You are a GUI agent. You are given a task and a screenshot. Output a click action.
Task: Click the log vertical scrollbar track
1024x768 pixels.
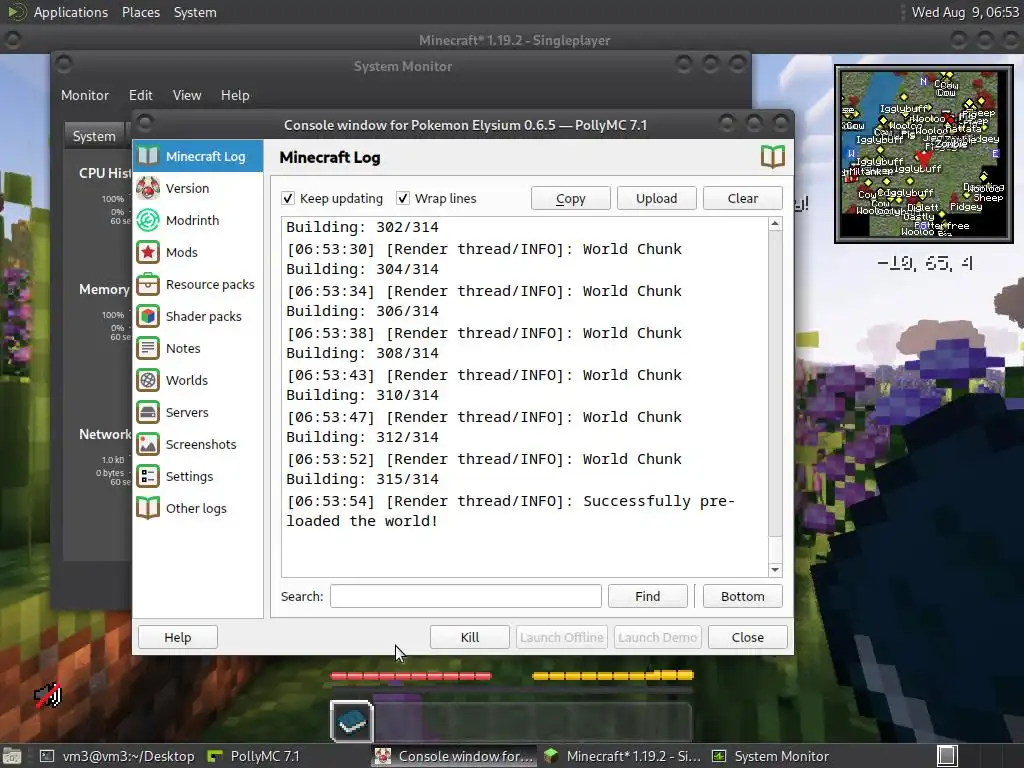(775, 397)
